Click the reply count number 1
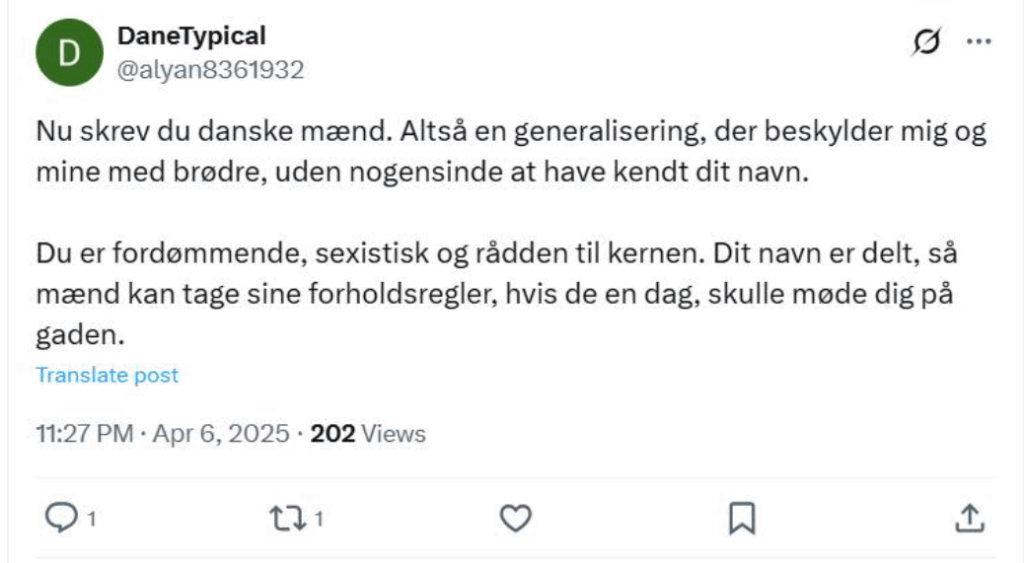Screen dimensions: 1024x563 [92, 519]
